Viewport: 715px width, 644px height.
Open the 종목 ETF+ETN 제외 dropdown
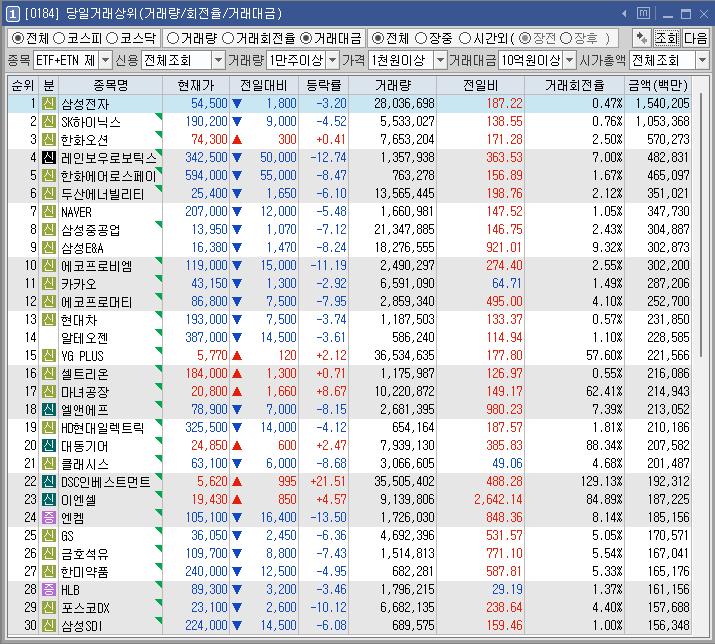click(x=105, y=60)
